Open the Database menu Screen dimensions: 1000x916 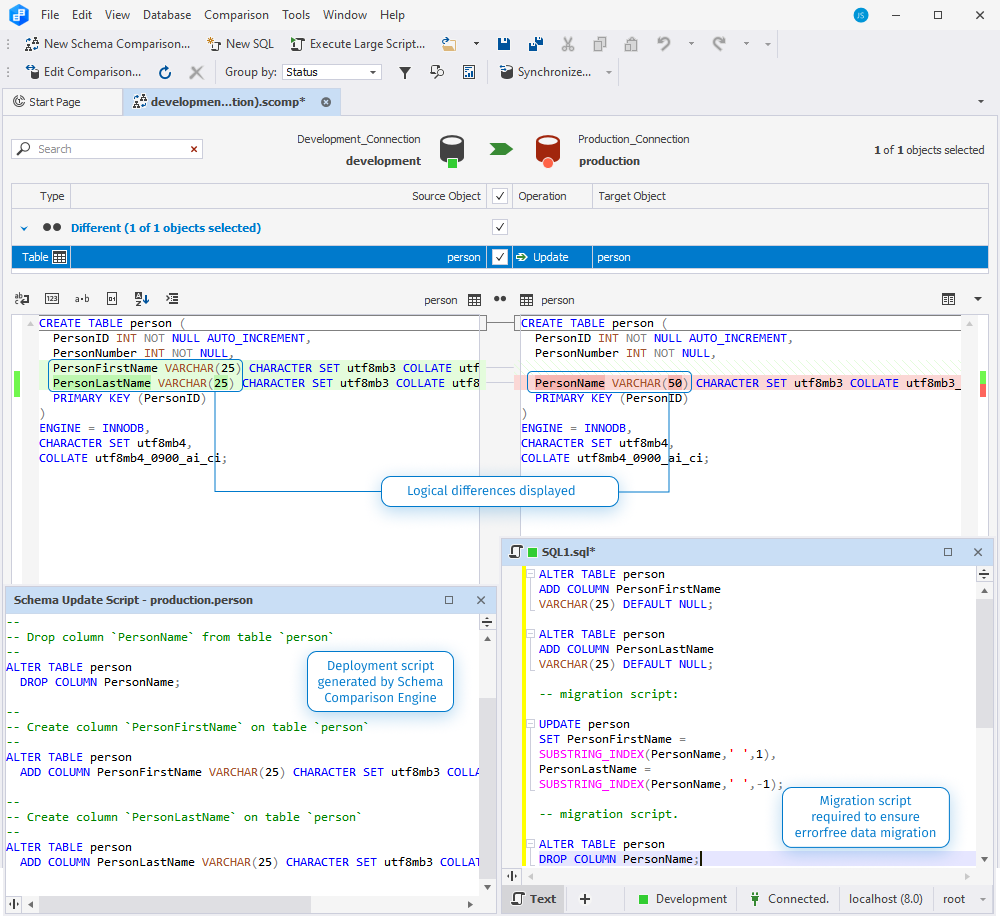click(167, 15)
